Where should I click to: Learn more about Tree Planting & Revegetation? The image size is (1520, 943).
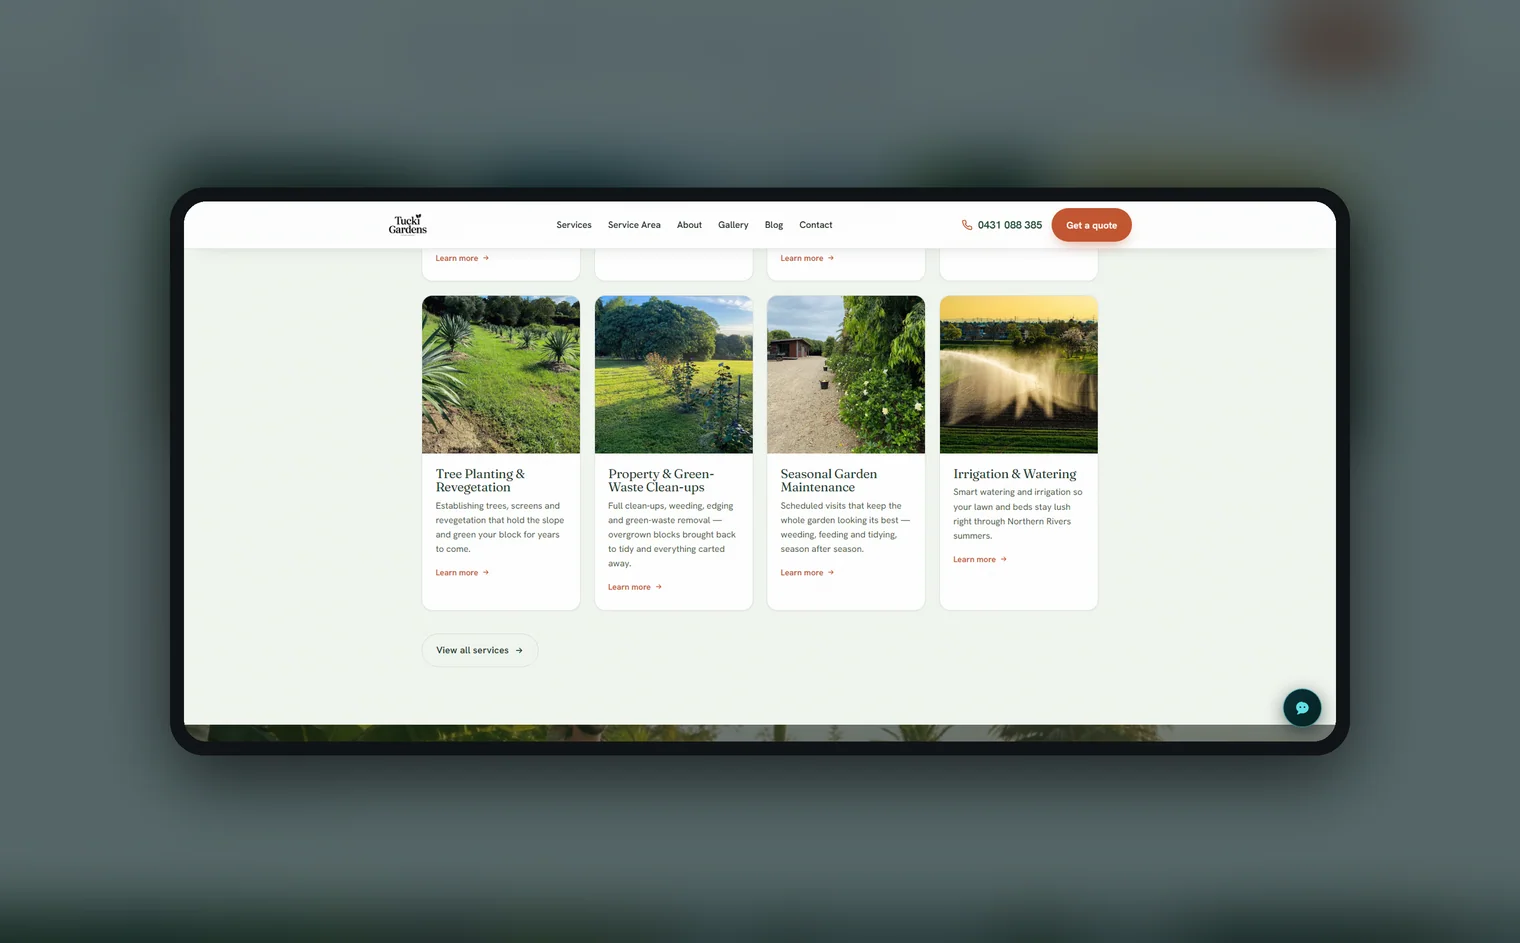point(462,573)
